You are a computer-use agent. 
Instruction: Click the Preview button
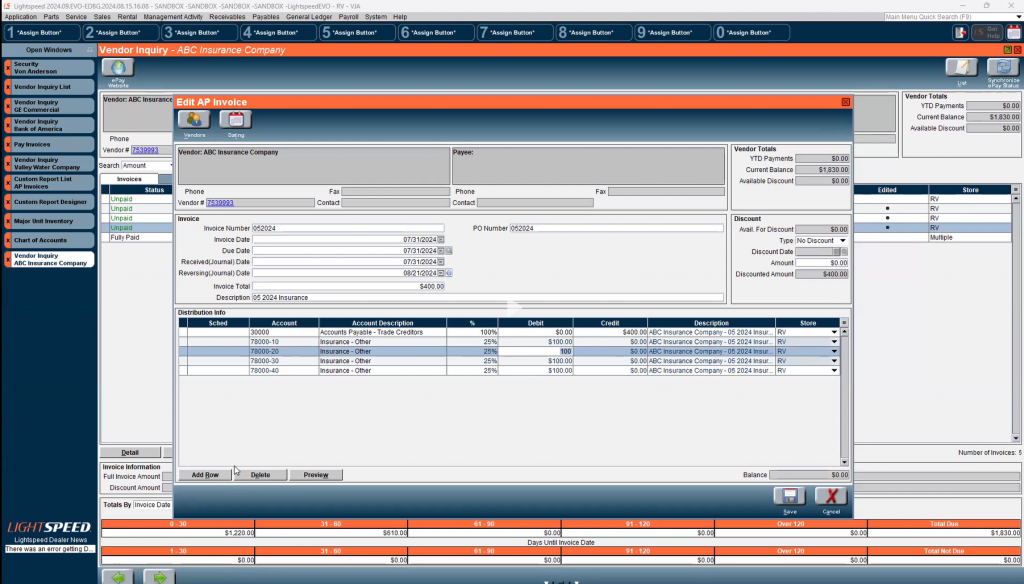coord(316,475)
